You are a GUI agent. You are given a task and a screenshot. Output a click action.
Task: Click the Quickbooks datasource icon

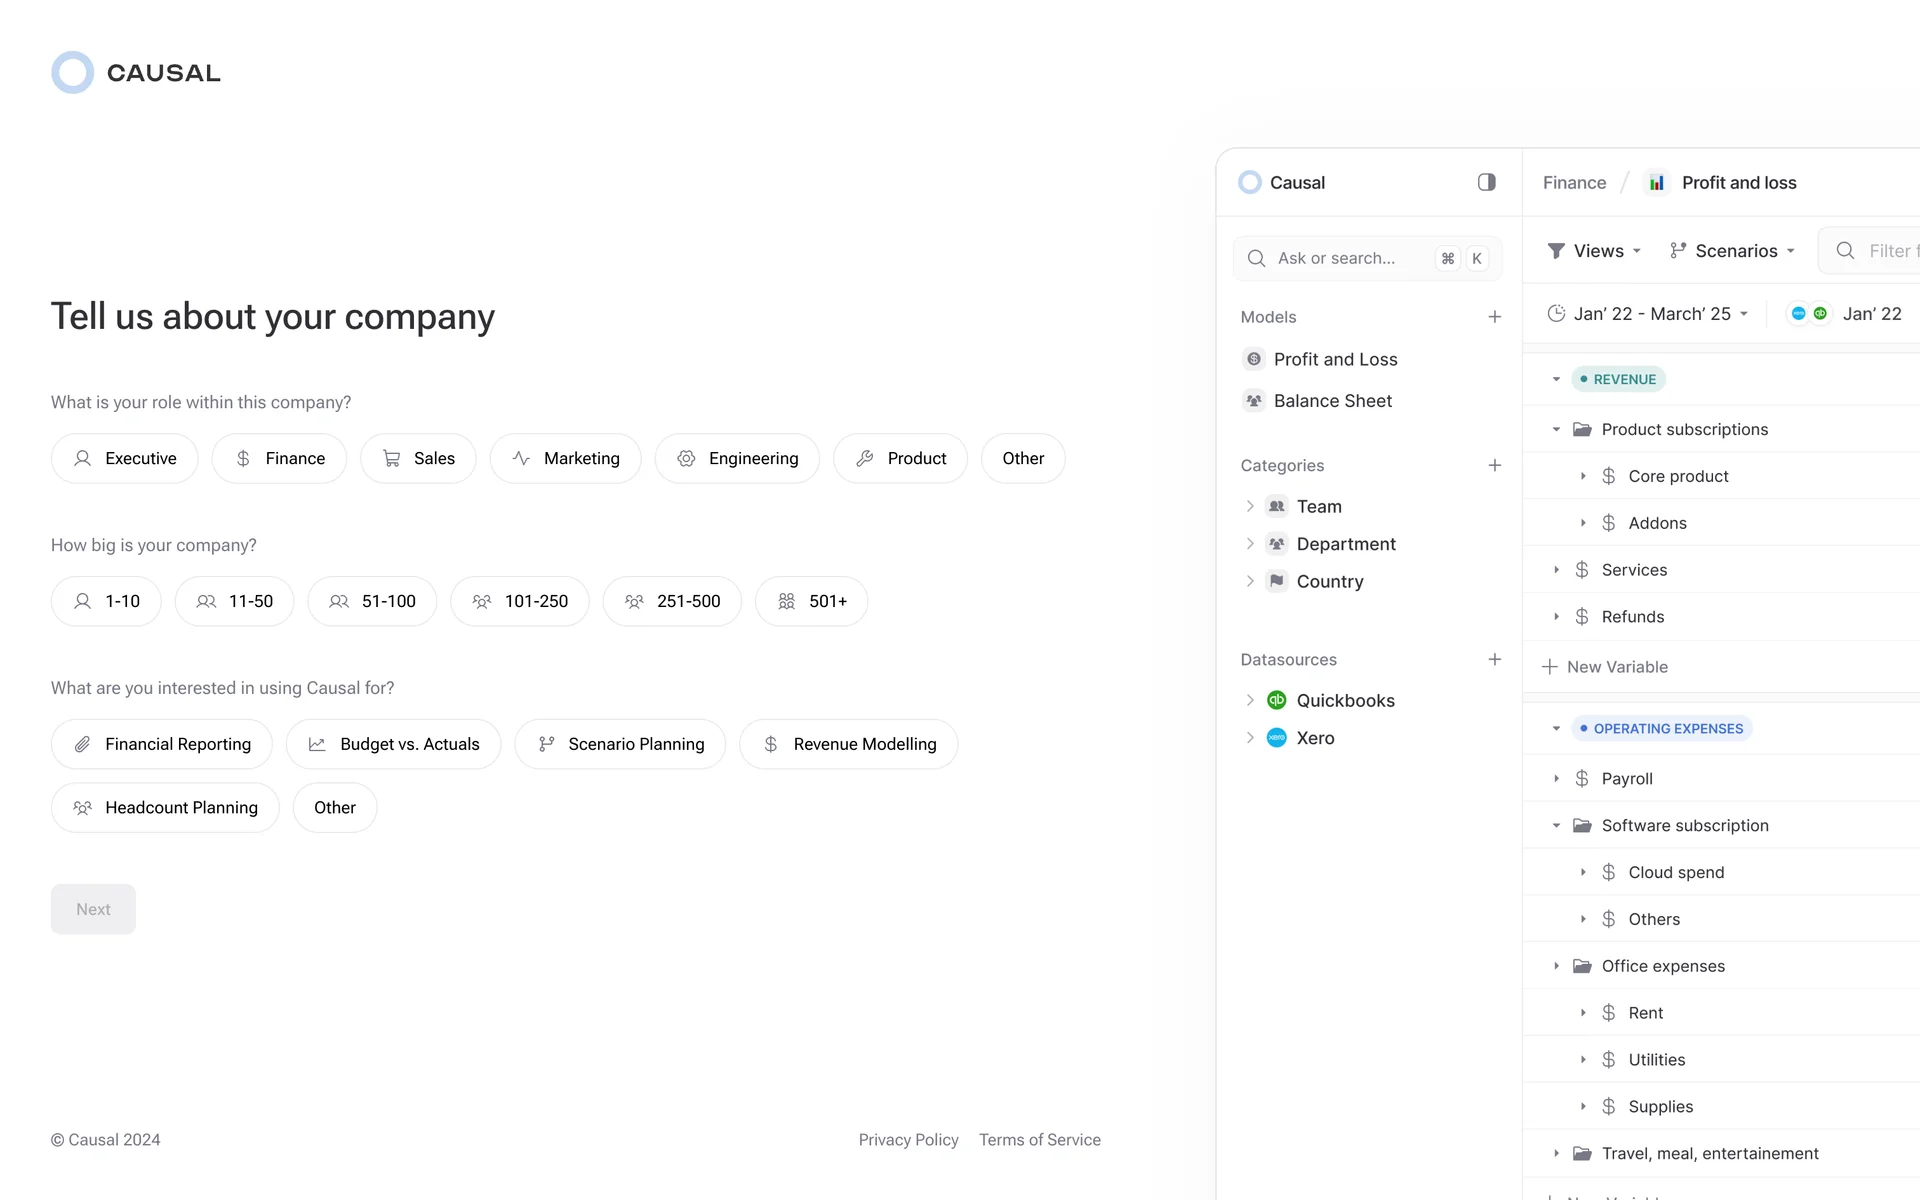click(x=1276, y=700)
